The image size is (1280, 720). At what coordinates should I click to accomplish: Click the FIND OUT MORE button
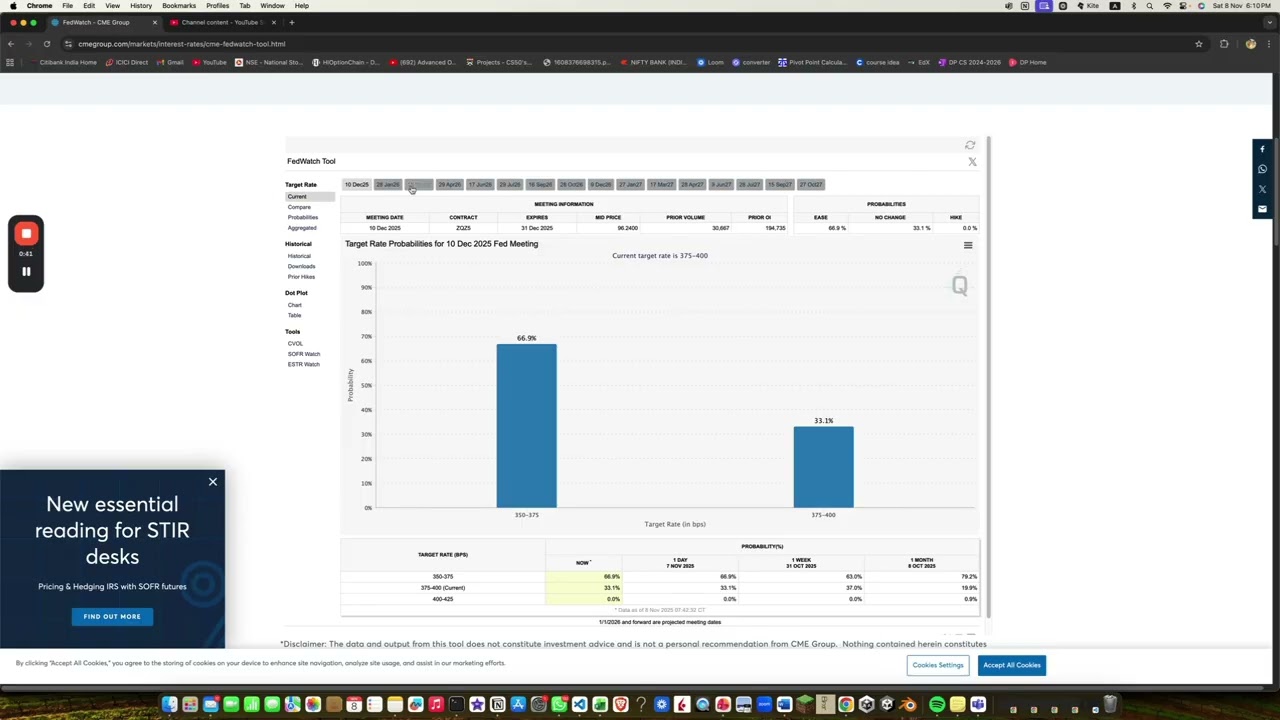click(x=112, y=616)
